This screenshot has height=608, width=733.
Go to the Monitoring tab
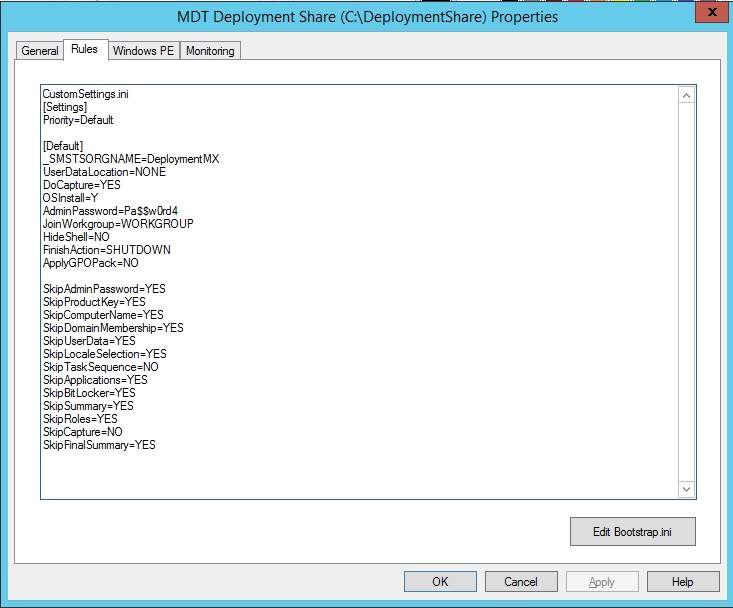click(x=210, y=51)
